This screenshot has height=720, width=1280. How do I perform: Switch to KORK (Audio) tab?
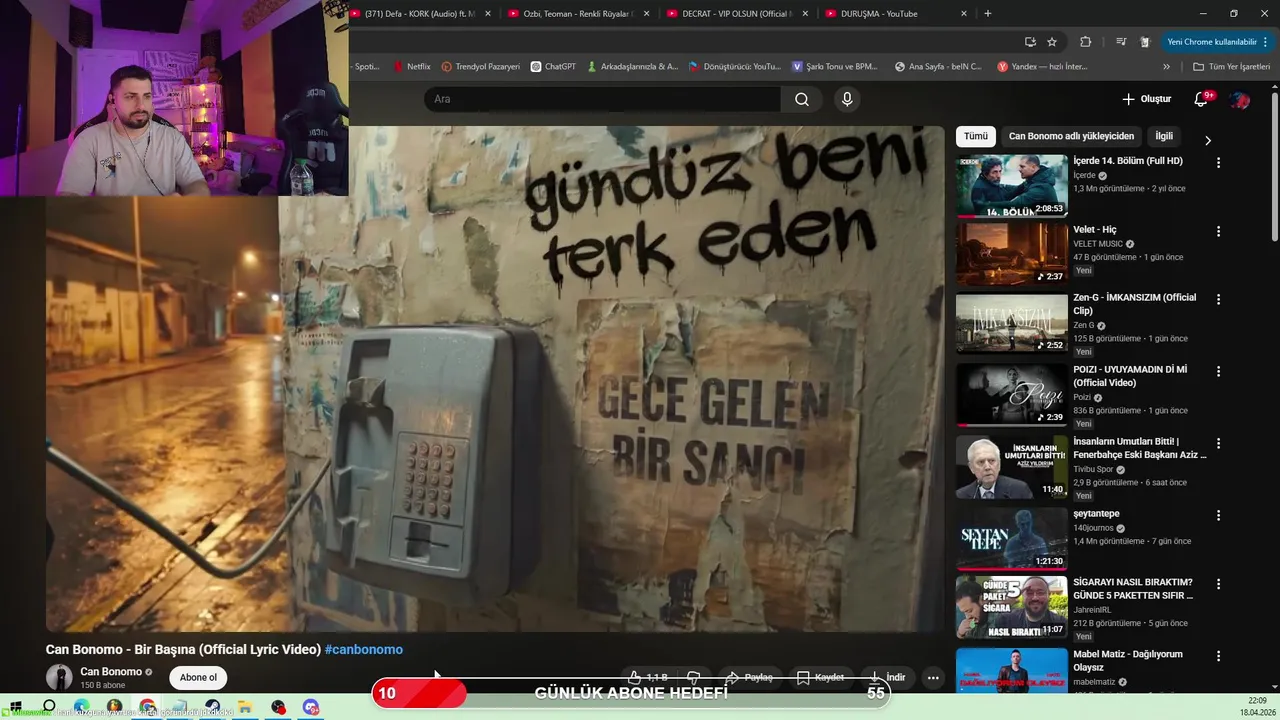point(421,13)
